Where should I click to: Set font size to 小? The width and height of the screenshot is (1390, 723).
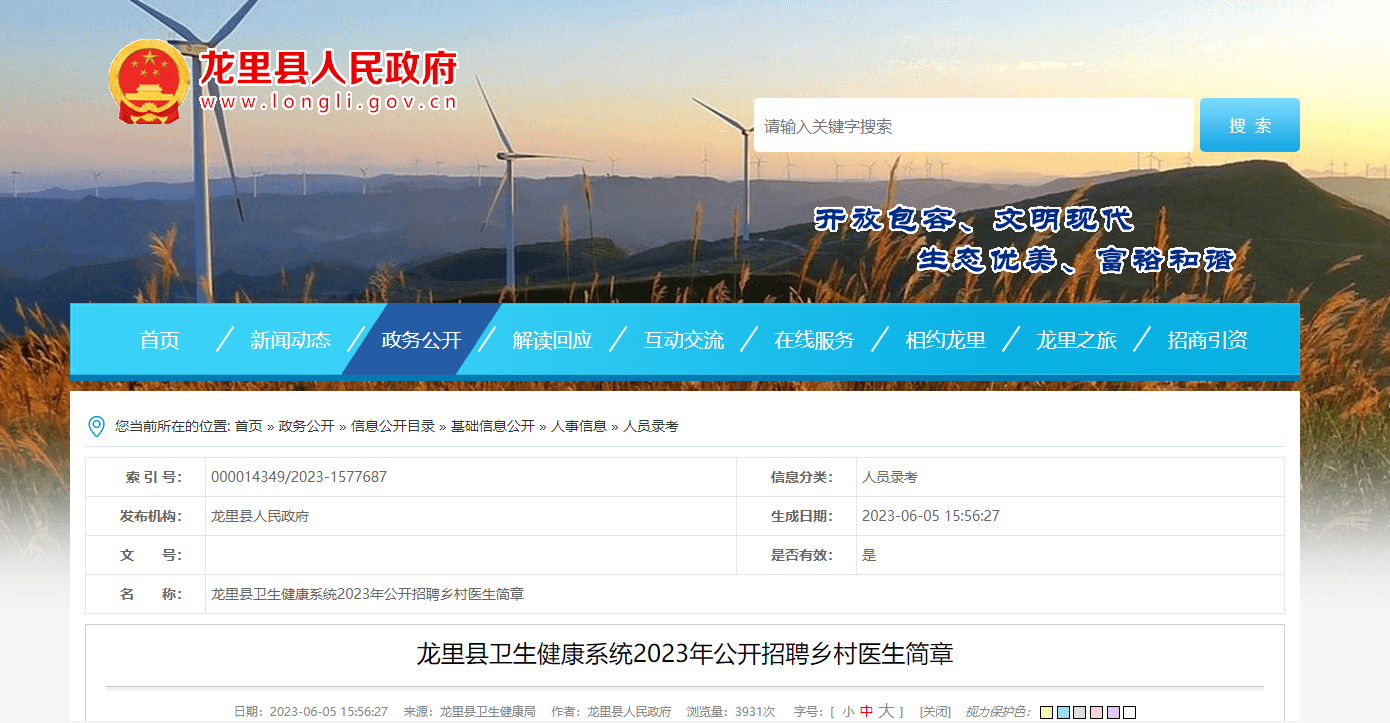848,712
